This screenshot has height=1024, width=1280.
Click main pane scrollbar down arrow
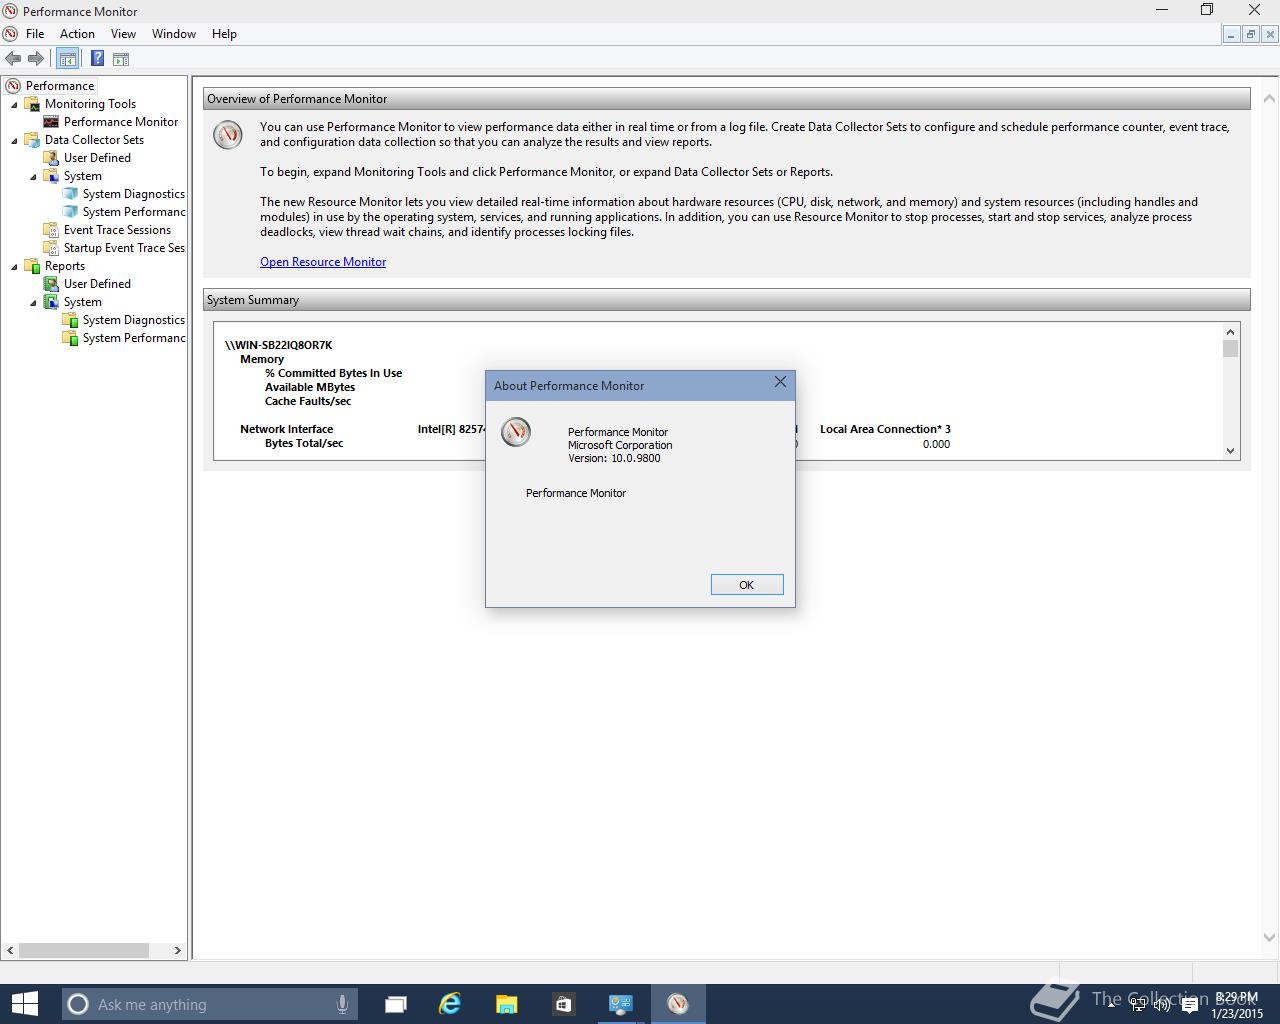click(1269, 938)
